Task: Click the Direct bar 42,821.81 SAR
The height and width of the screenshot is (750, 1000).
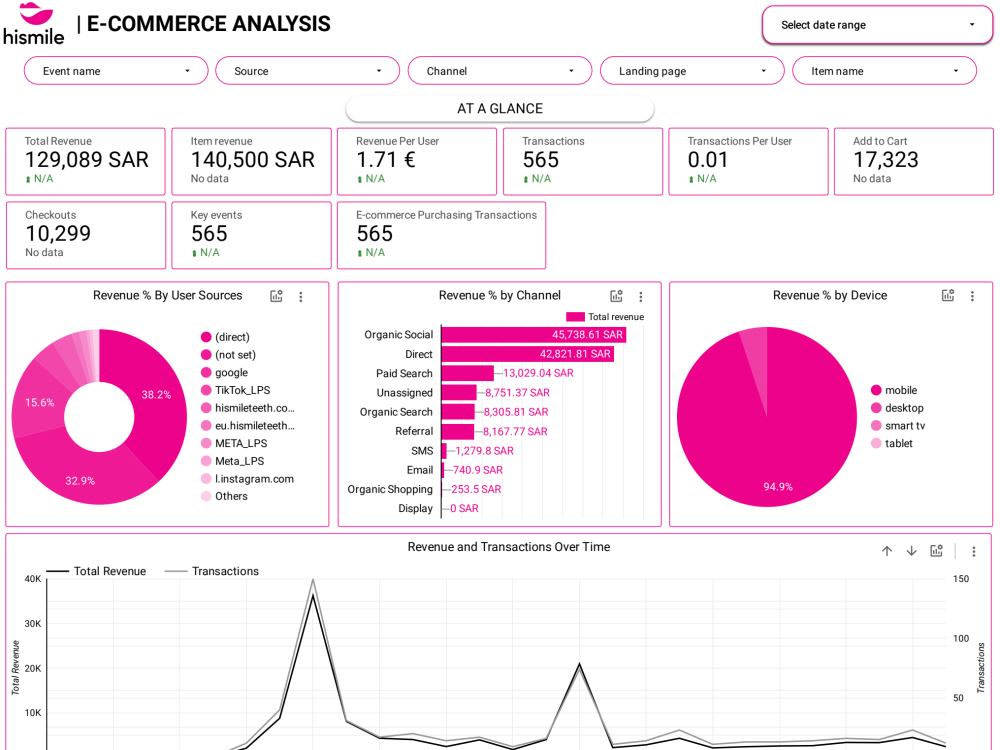Action: click(x=527, y=354)
